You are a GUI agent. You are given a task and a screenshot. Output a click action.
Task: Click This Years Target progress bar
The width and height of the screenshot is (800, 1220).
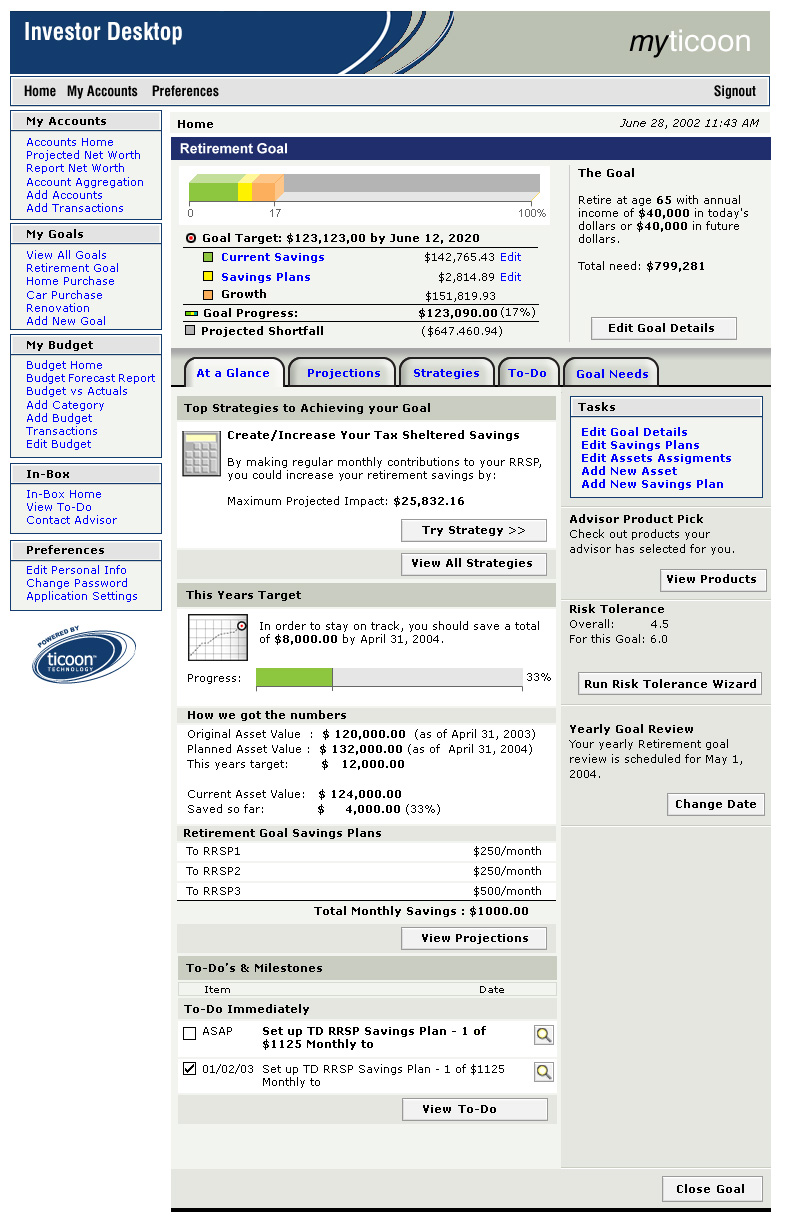(x=389, y=678)
